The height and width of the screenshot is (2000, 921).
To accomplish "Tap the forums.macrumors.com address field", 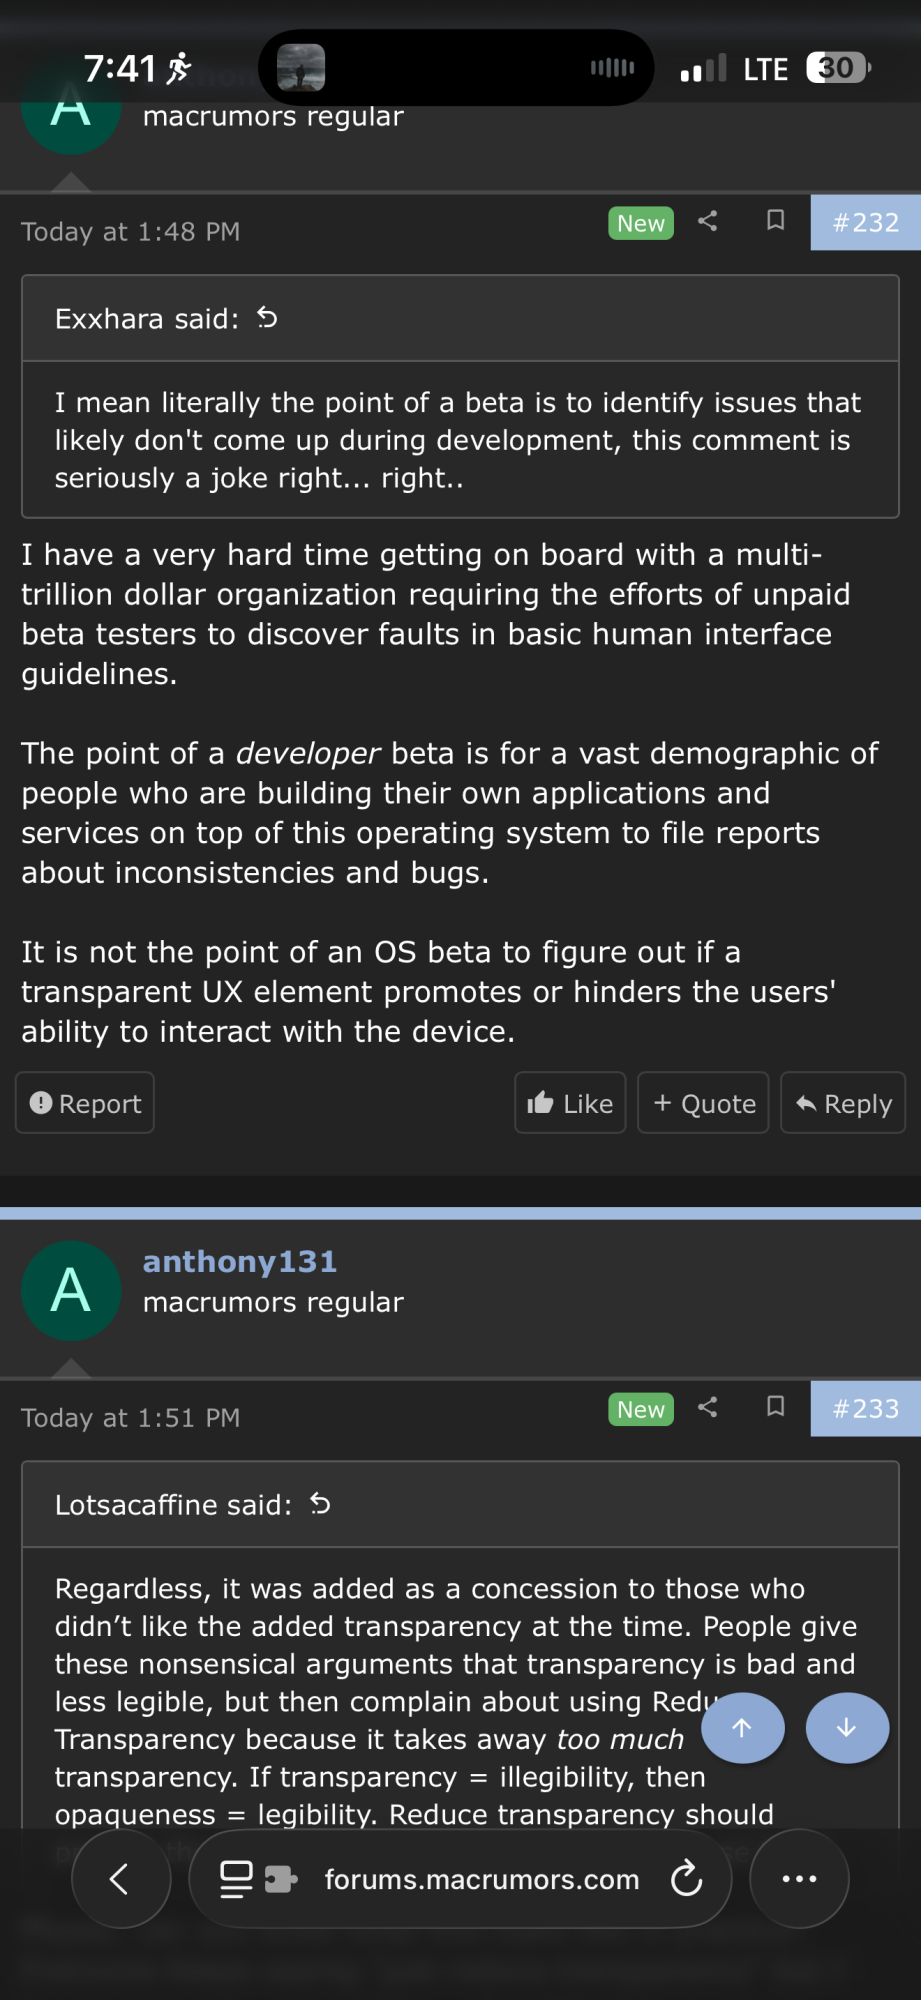I will point(481,1879).
